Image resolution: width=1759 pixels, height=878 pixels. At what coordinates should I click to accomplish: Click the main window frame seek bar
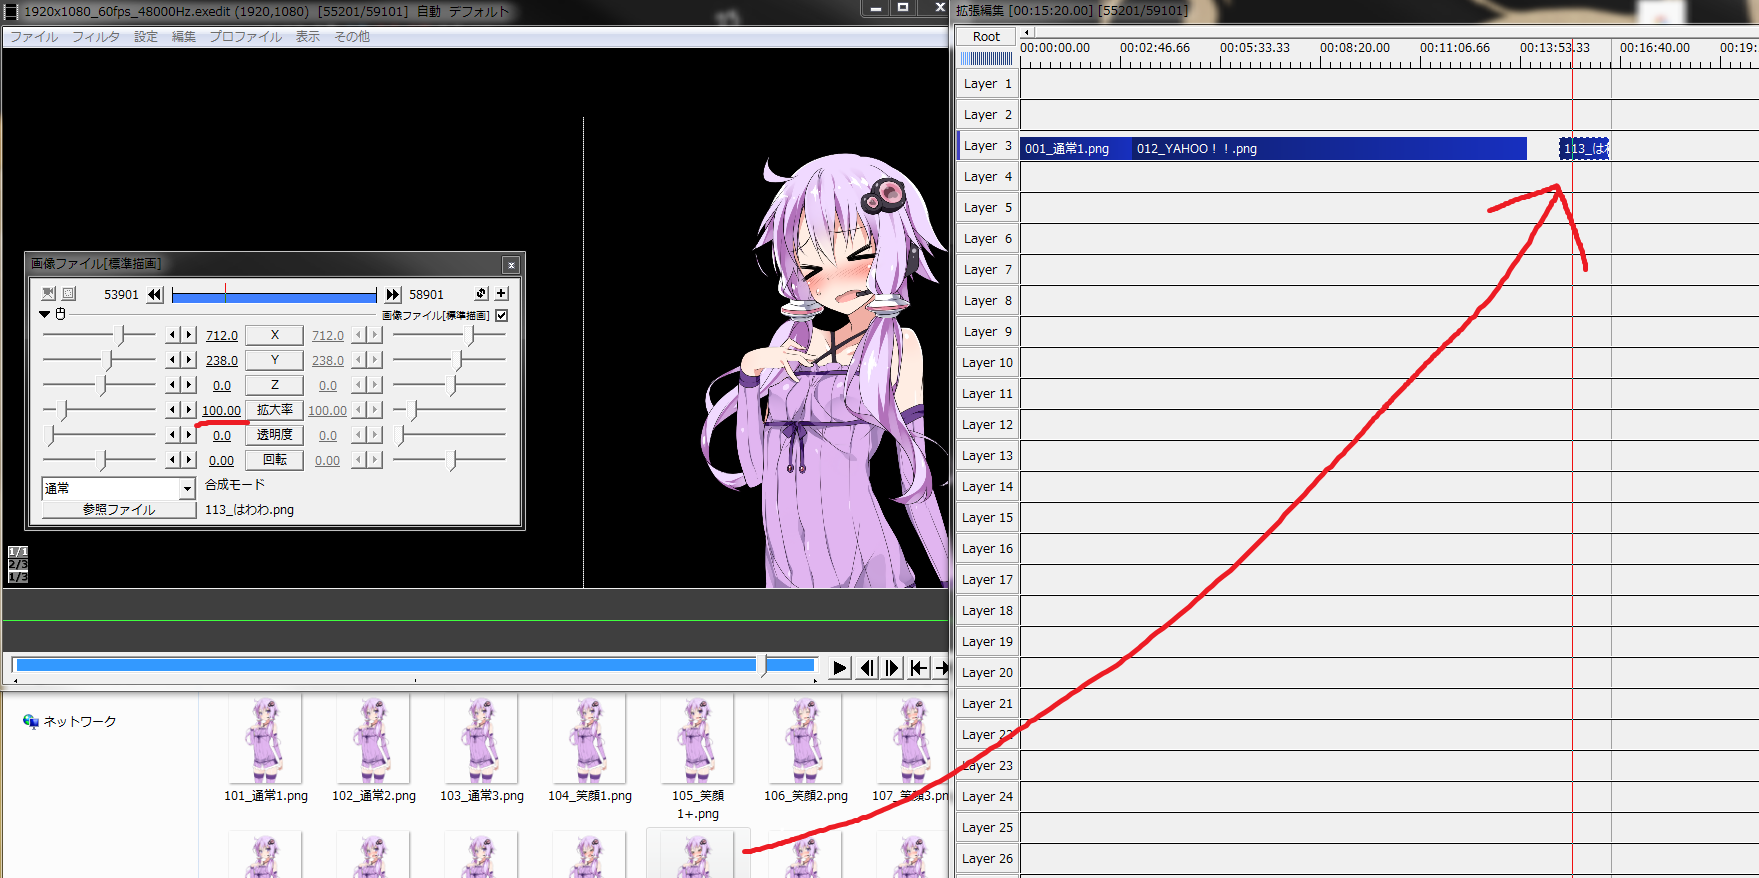[x=415, y=665]
